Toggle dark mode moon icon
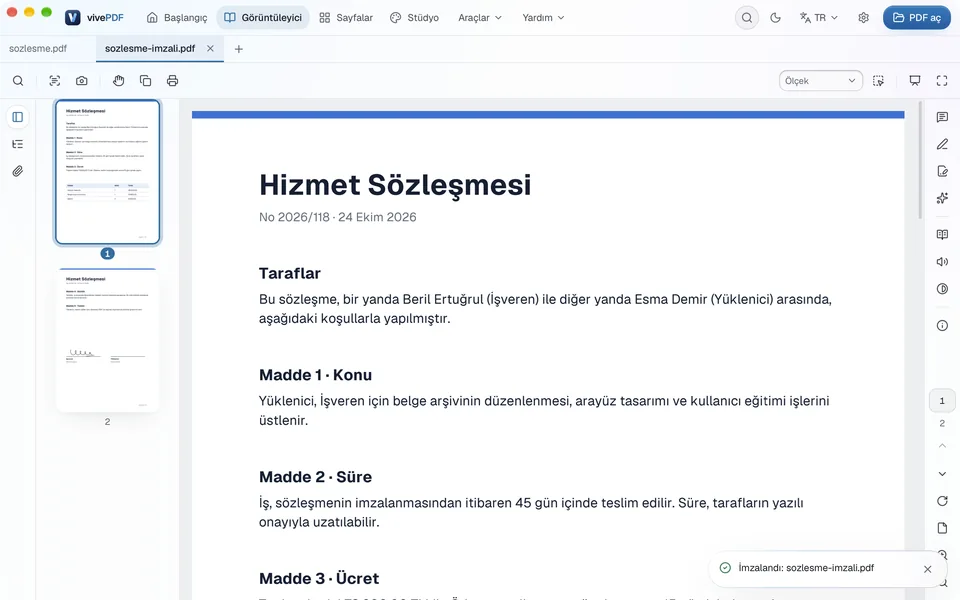 pos(775,18)
